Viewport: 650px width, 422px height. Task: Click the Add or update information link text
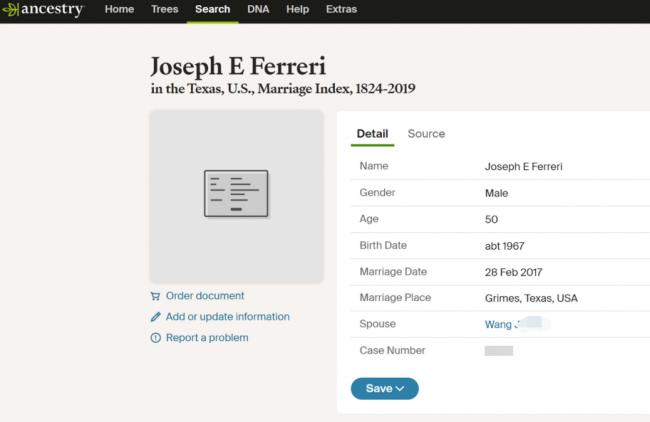[227, 317]
